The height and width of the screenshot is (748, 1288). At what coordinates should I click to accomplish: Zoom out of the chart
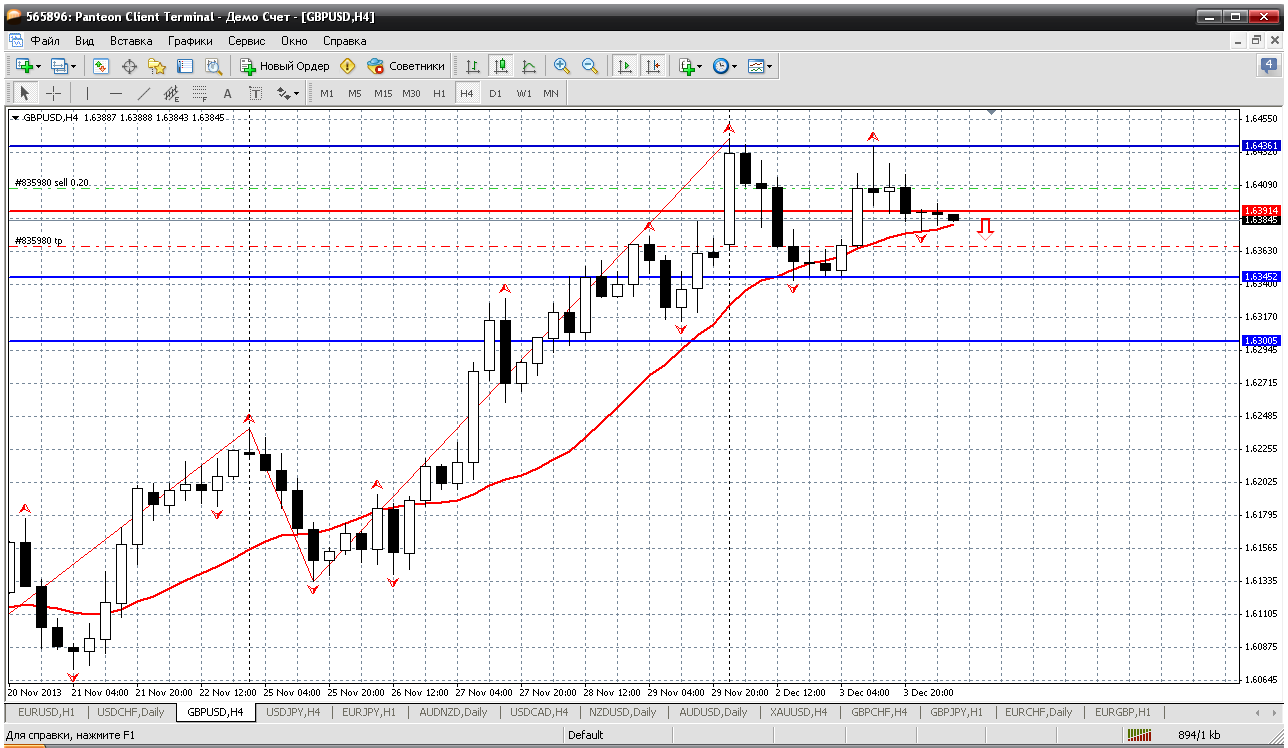[590, 66]
